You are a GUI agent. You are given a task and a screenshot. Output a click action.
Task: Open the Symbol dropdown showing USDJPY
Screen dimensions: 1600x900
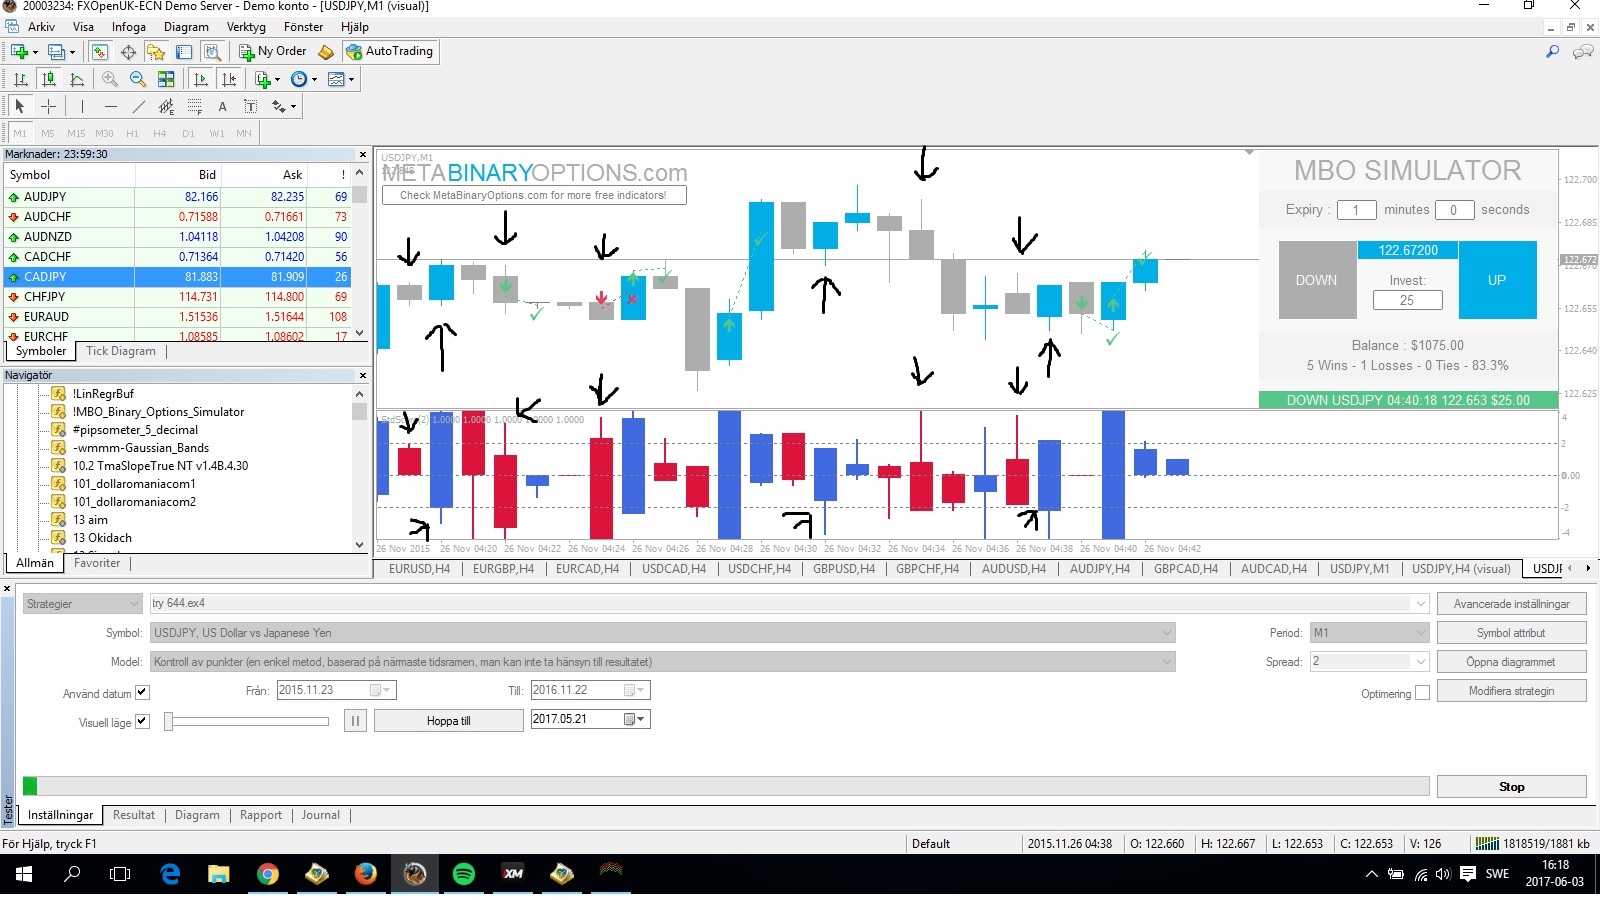[662, 633]
